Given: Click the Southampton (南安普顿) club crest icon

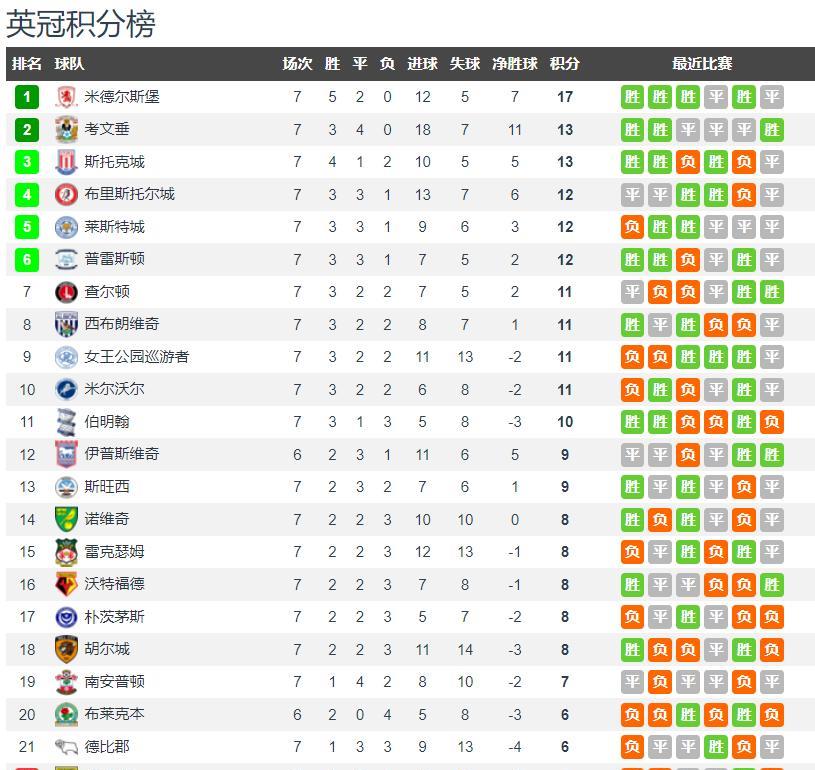Looking at the screenshot, I should pos(66,682).
